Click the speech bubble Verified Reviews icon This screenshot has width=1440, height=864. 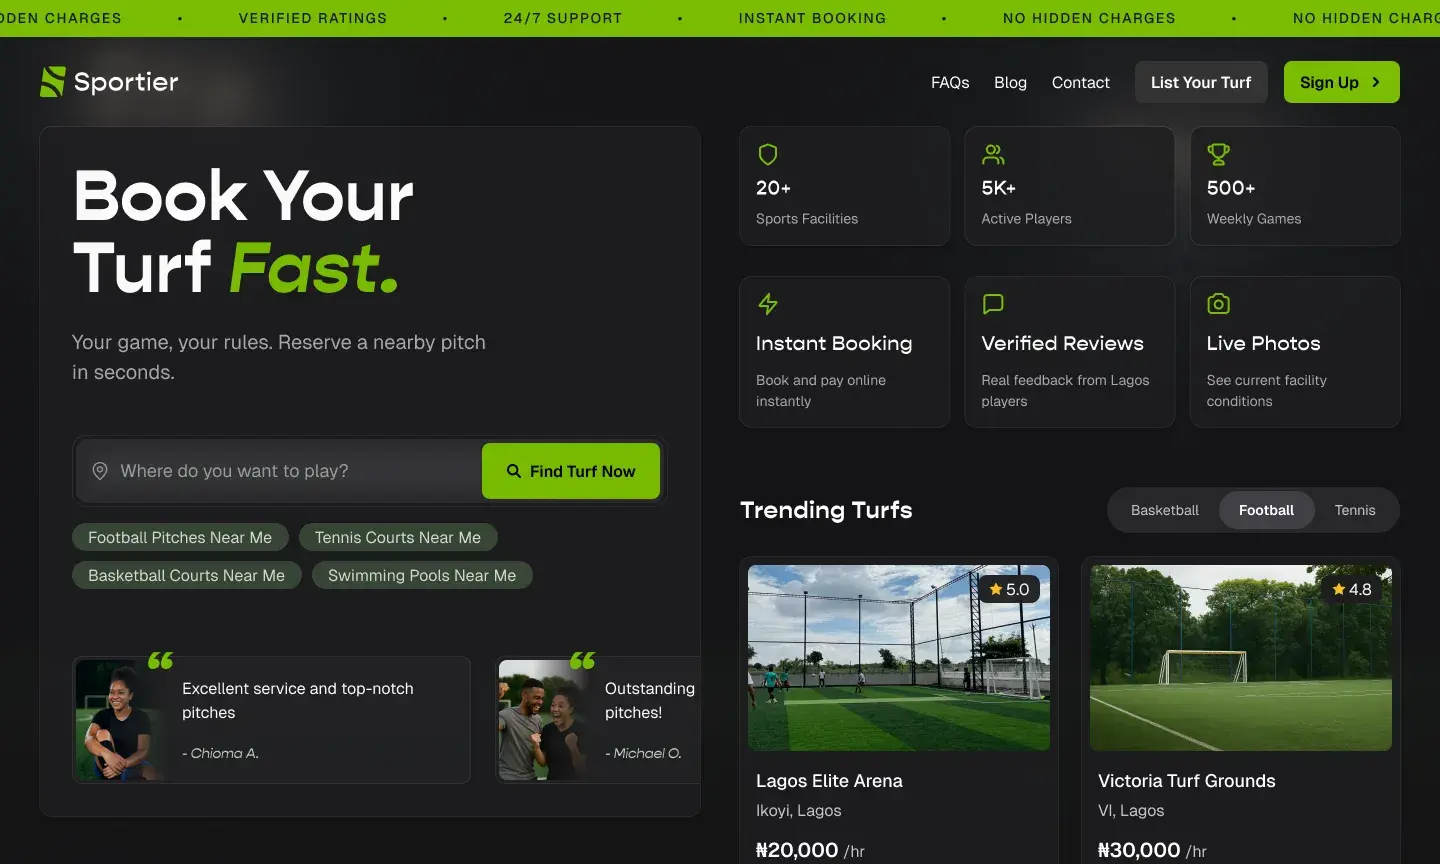(993, 304)
